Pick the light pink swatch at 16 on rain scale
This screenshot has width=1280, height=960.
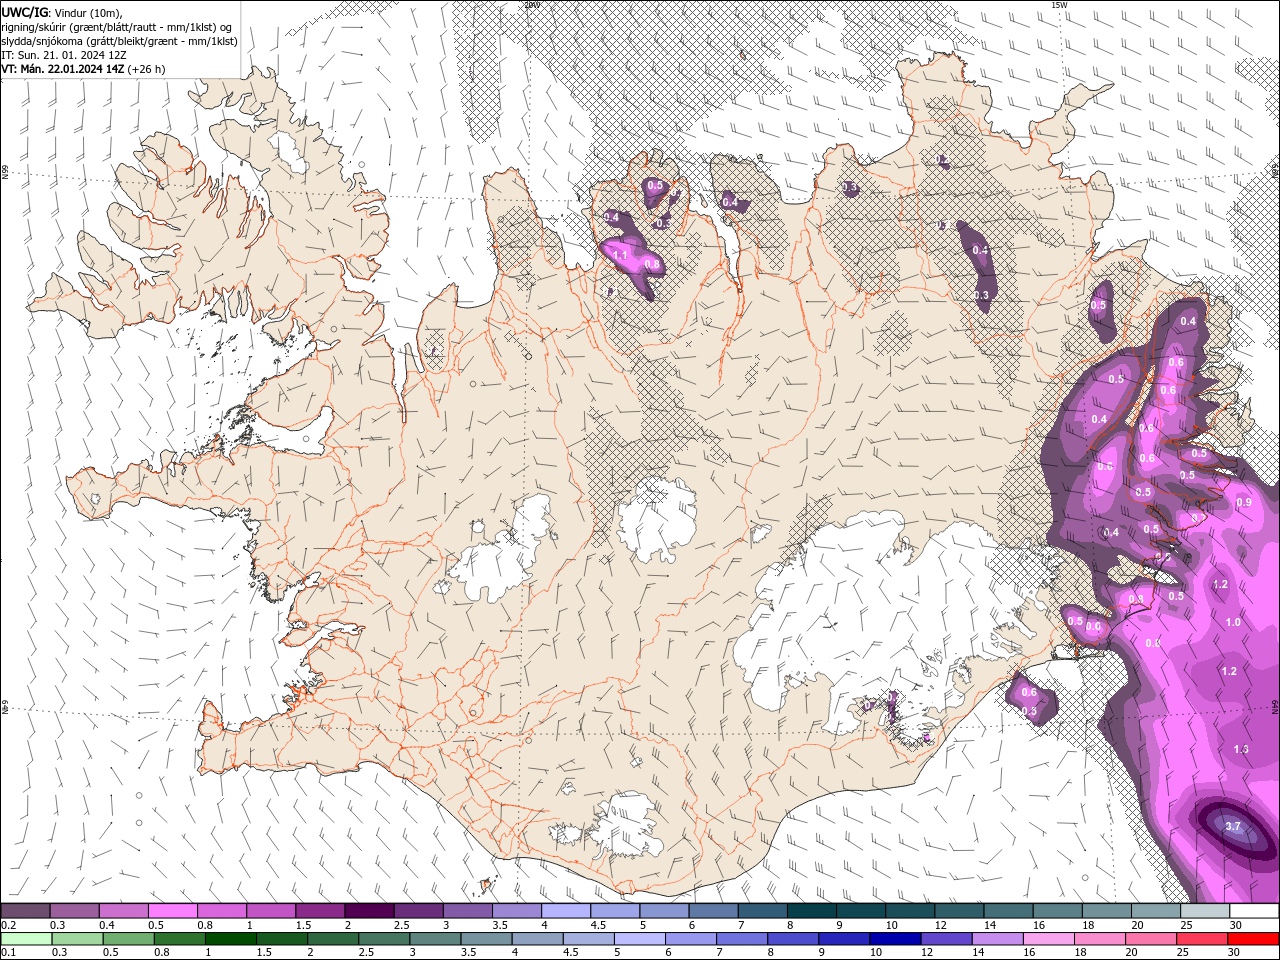(x=1049, y=938)
